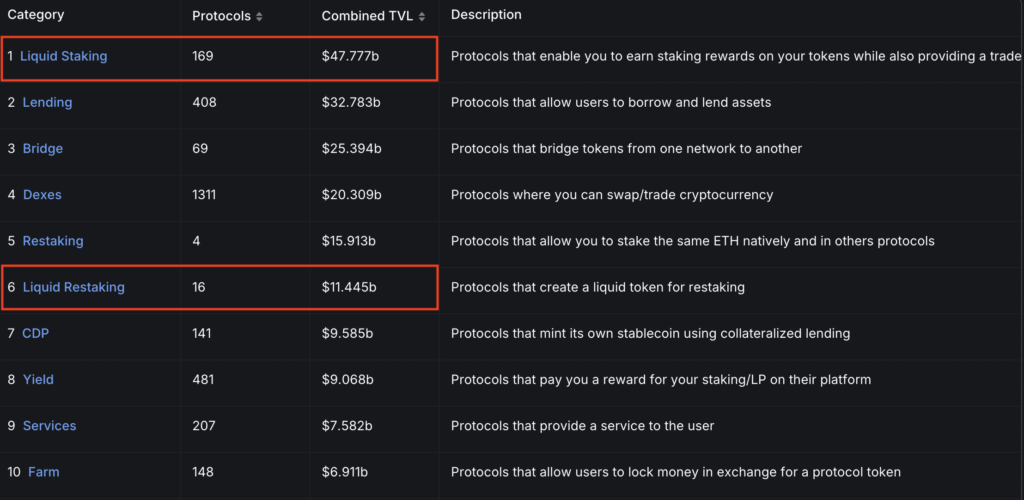Sort by Combined TVL arrow icon
The height and width of the screenshot is (500, 1024).
point(422,17)
